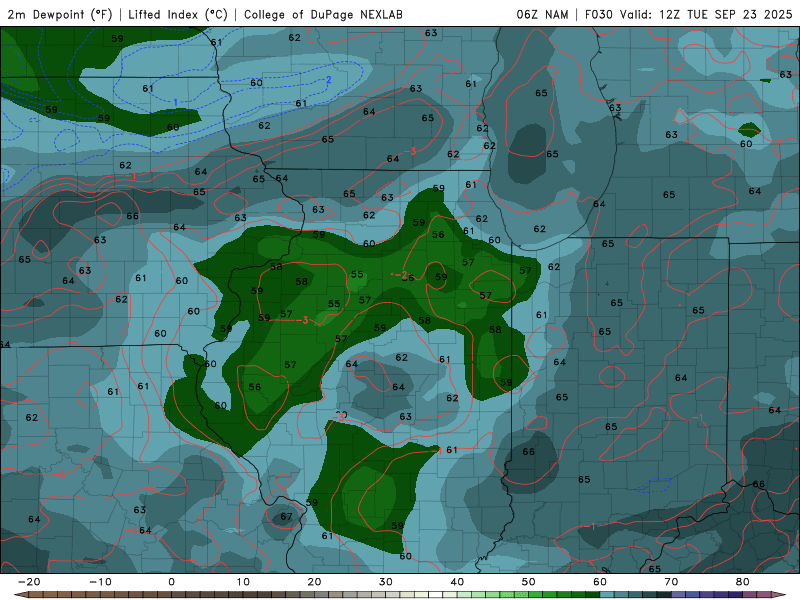
Task: Click the '80' color bar tick label
Action: coord(743,582)
